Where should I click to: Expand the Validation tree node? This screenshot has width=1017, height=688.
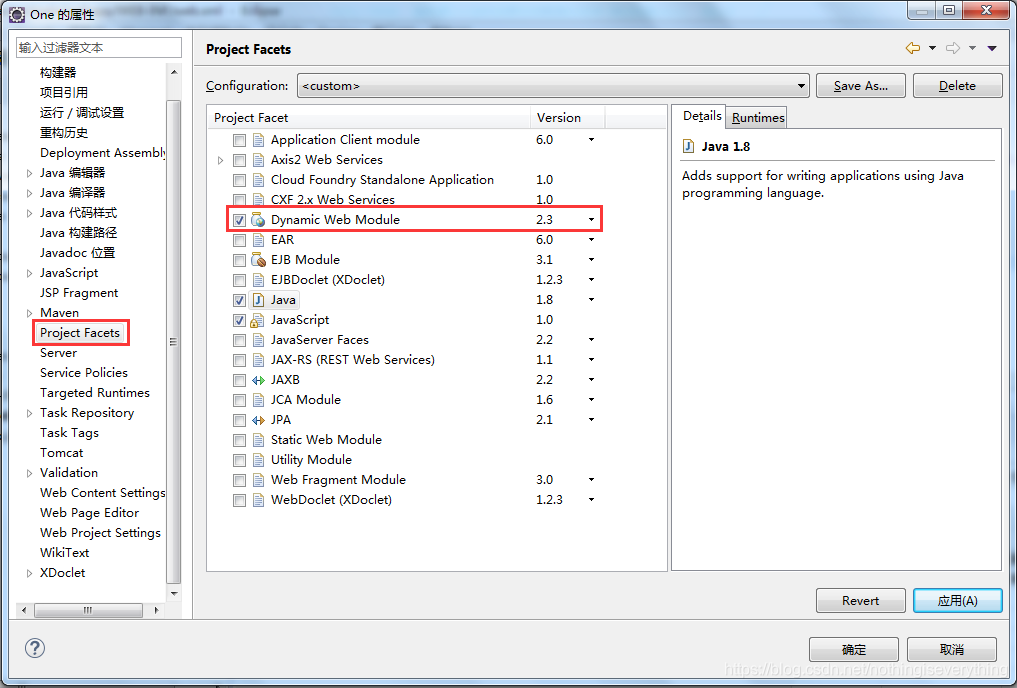[29, 473]
